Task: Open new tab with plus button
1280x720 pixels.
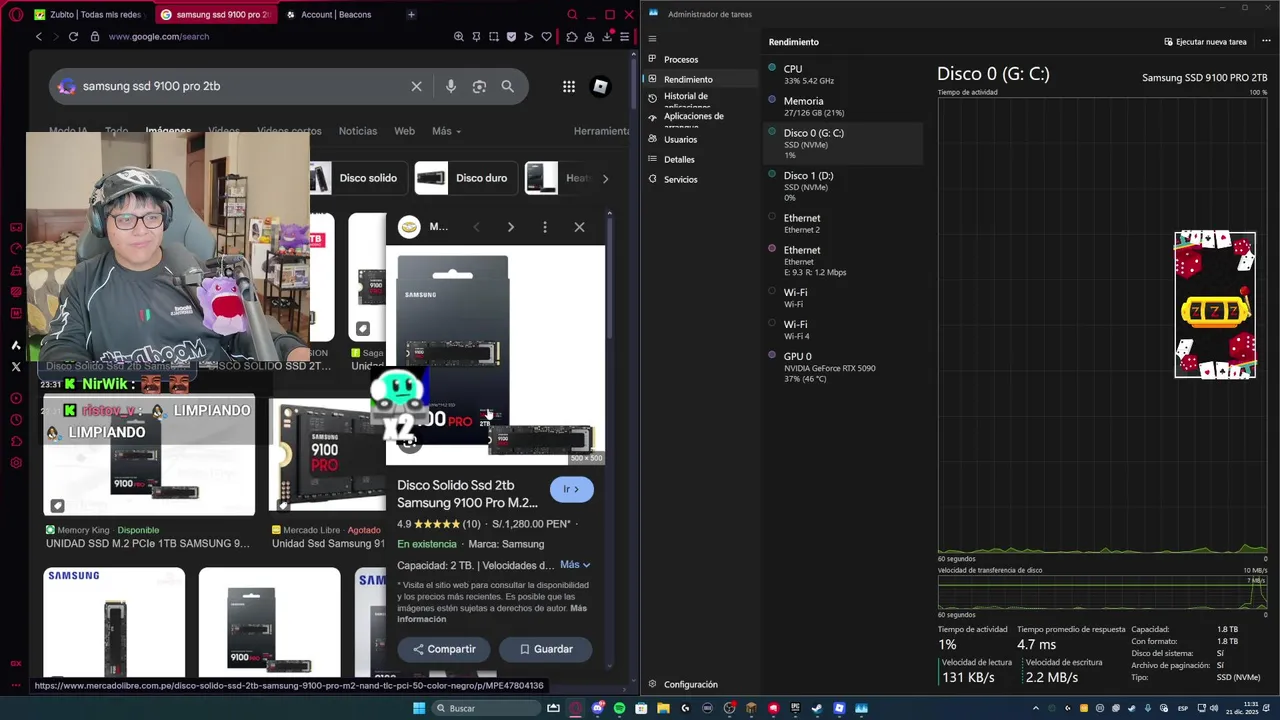Action: tap(411, 15)
